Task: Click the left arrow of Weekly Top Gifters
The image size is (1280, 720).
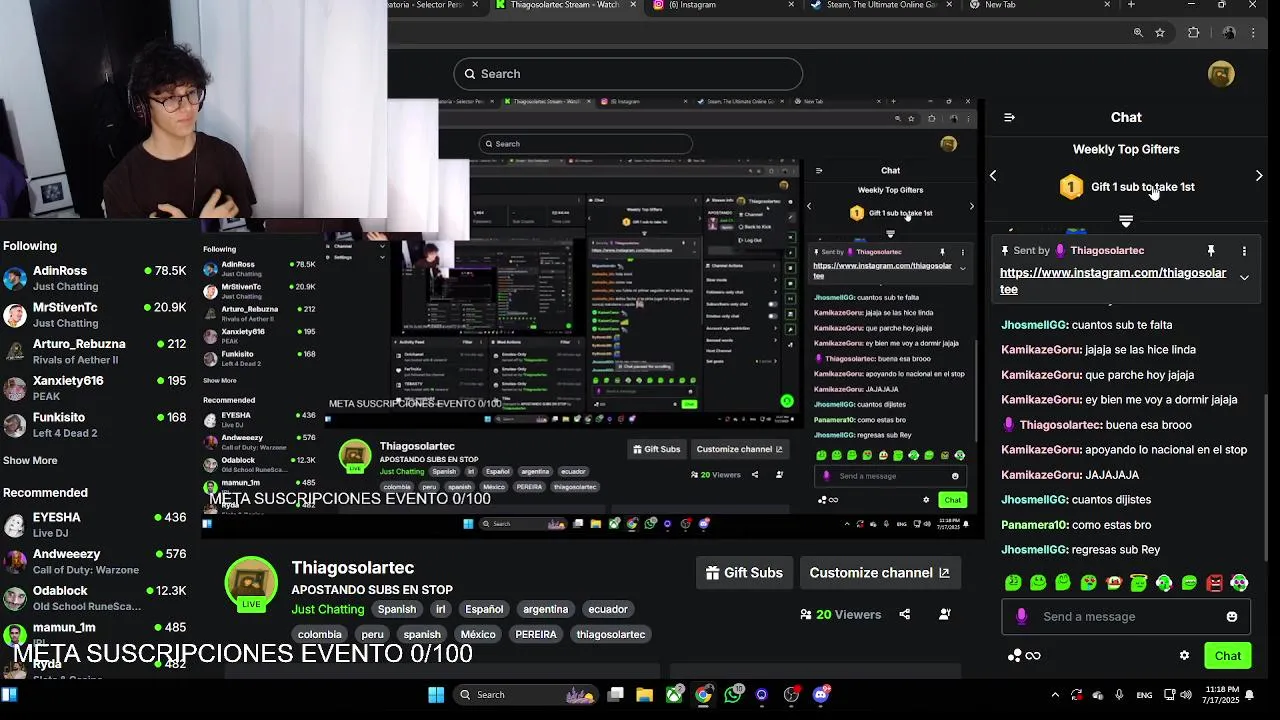Action: [993, 175]
